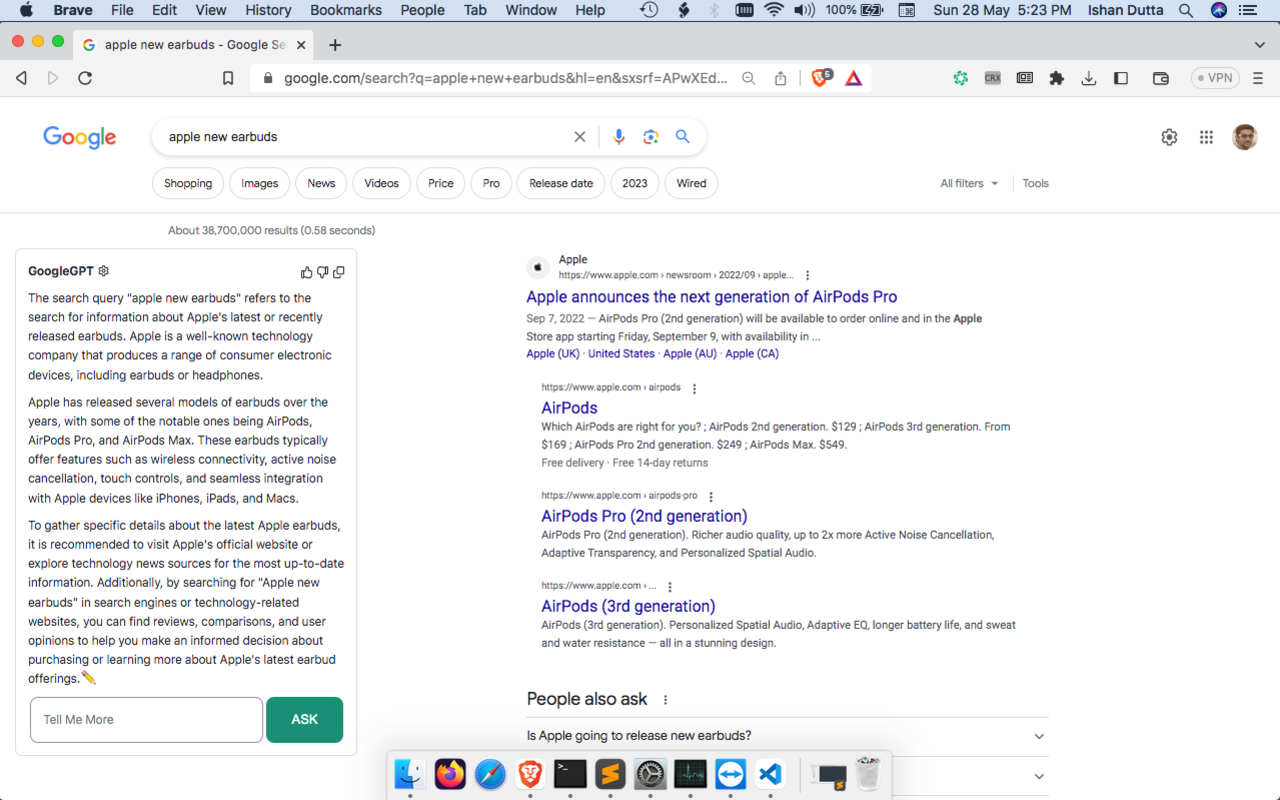
Task: Open the Bookmarks menu in the menu bar
Action: coord(346,10)
